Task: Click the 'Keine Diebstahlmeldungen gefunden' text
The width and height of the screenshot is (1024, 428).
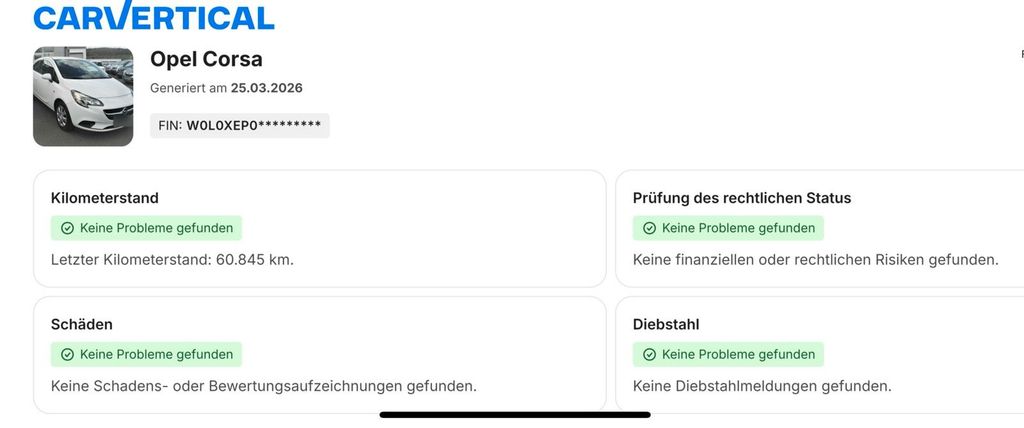Action: coord(762,386)
